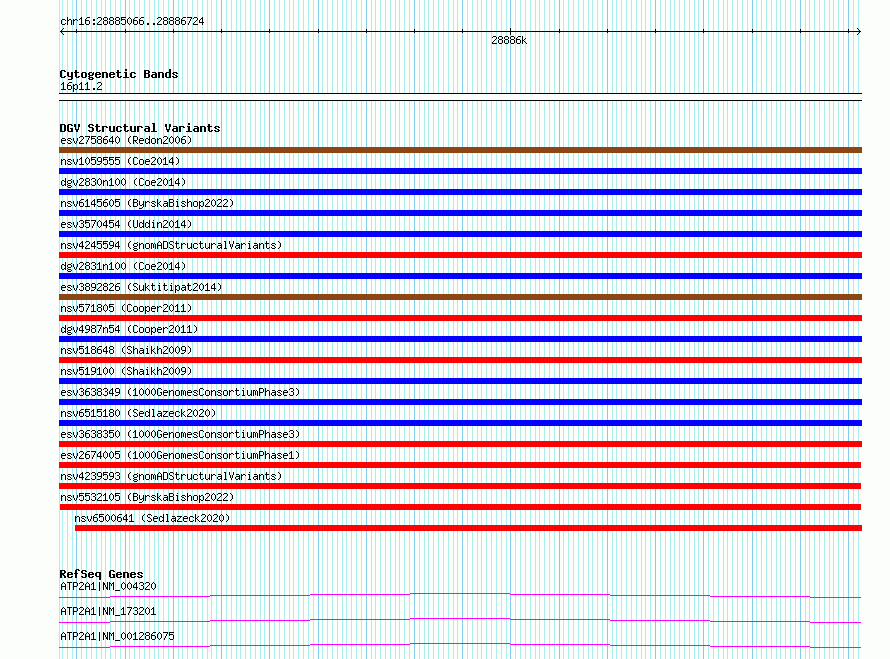Open esv2674005 (1000GenomesConsortiumPhase1) label
890x659 pixels.
pos(180,455)
